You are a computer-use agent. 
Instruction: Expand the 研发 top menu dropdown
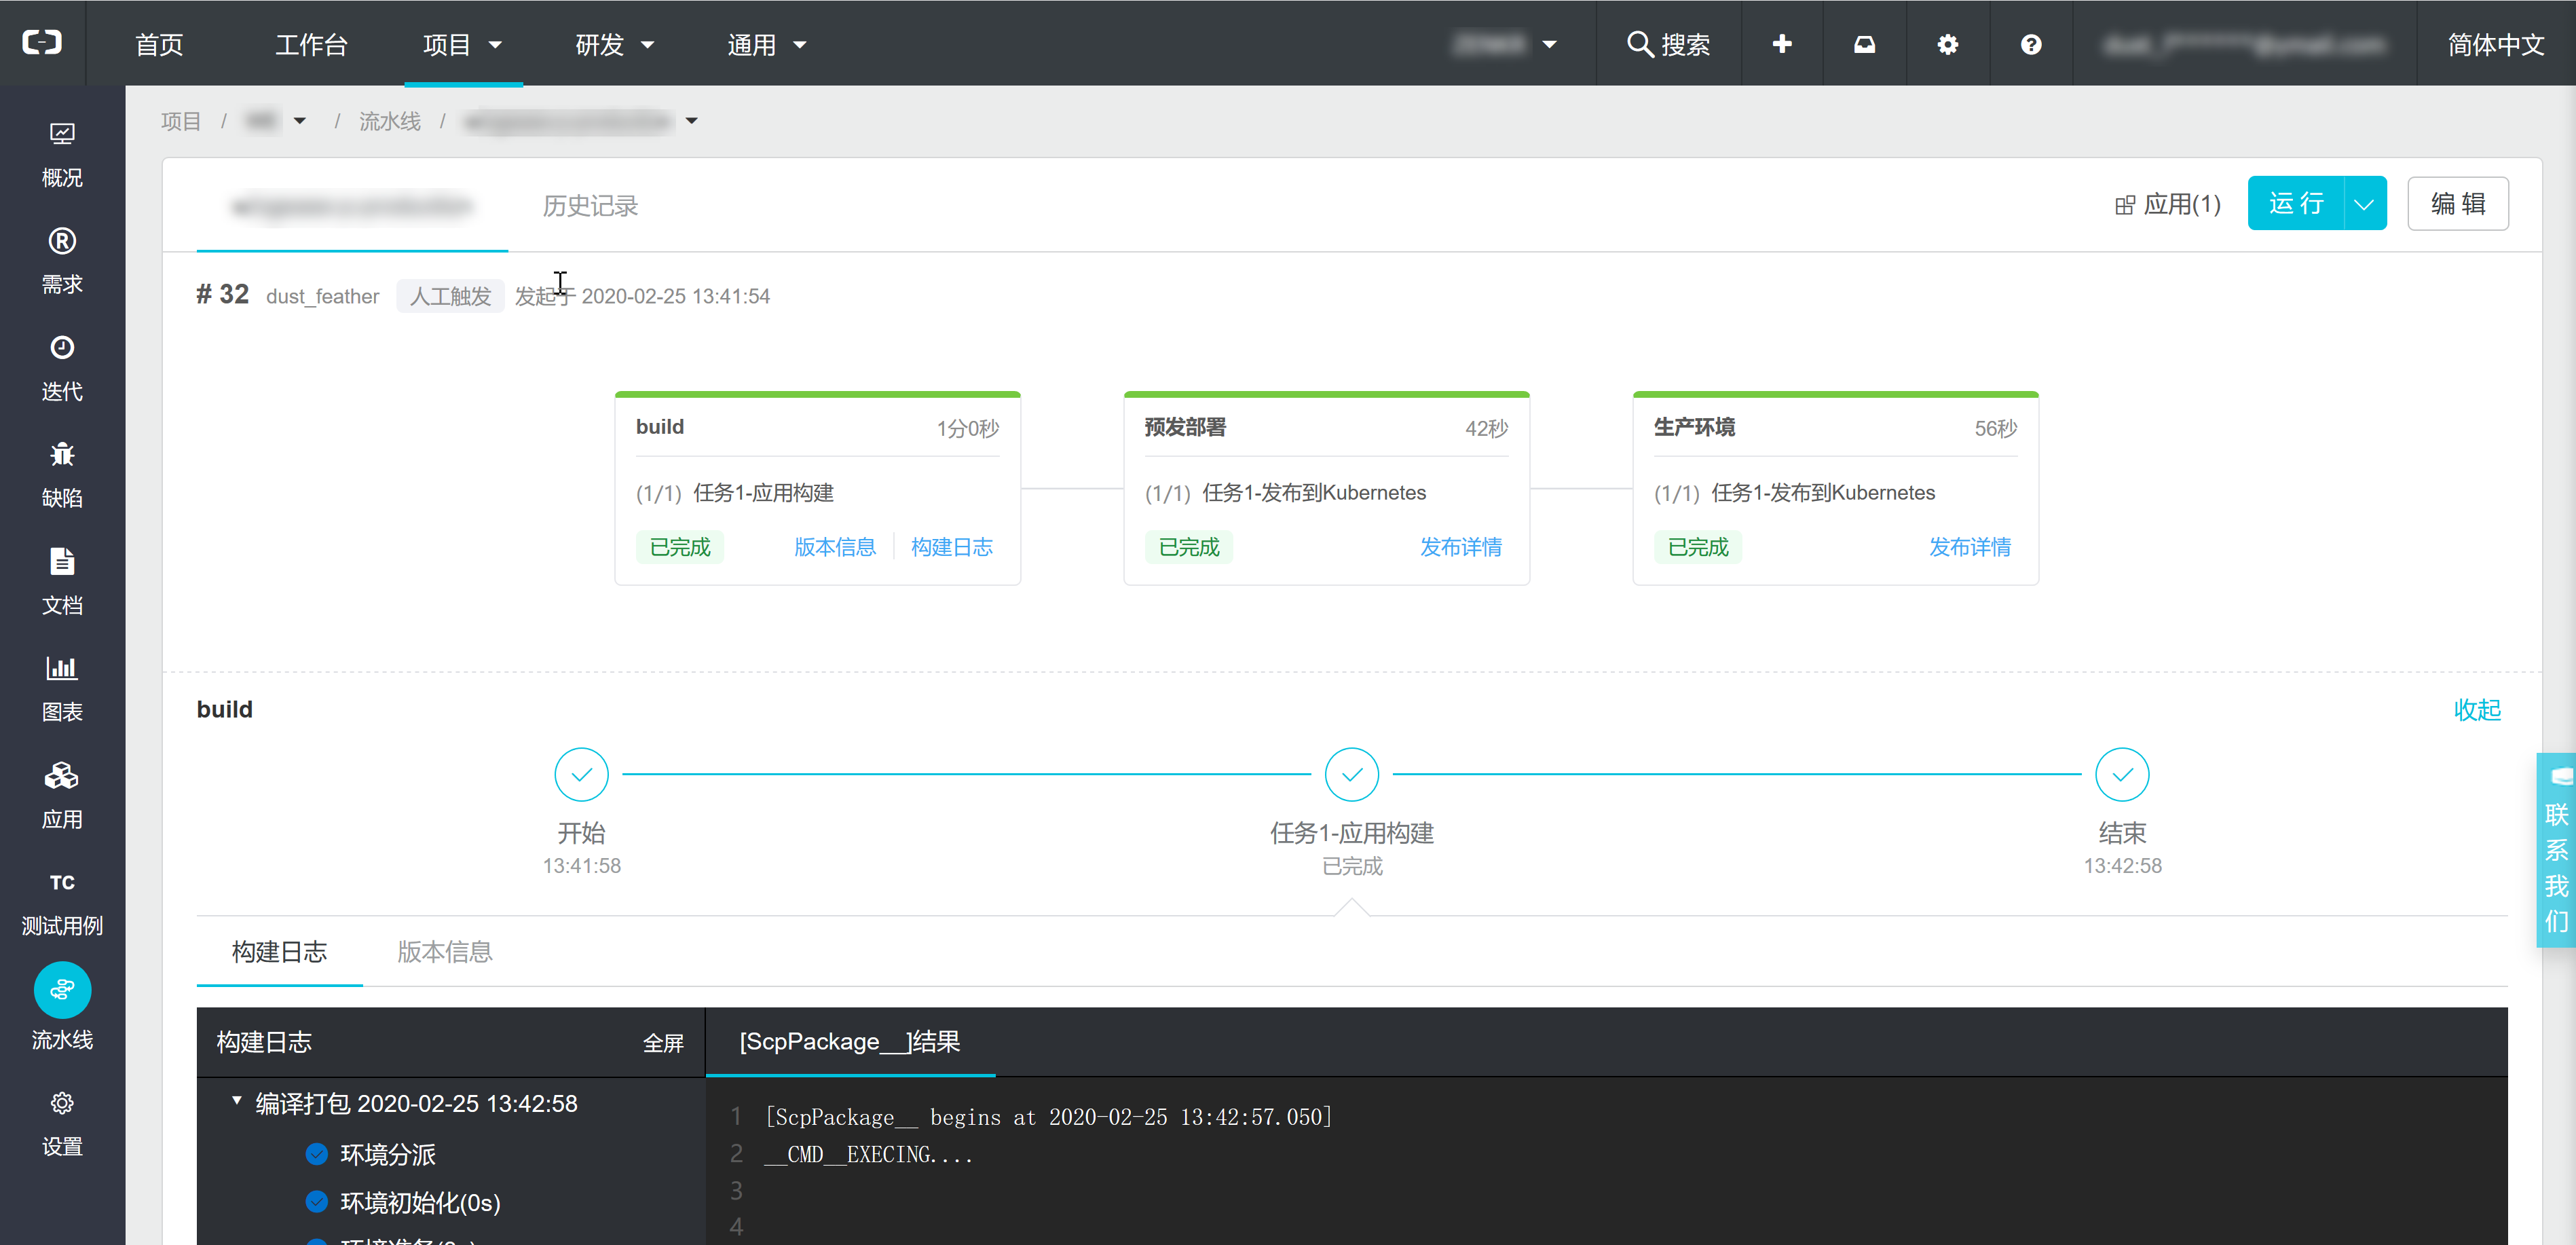[614, 44]
